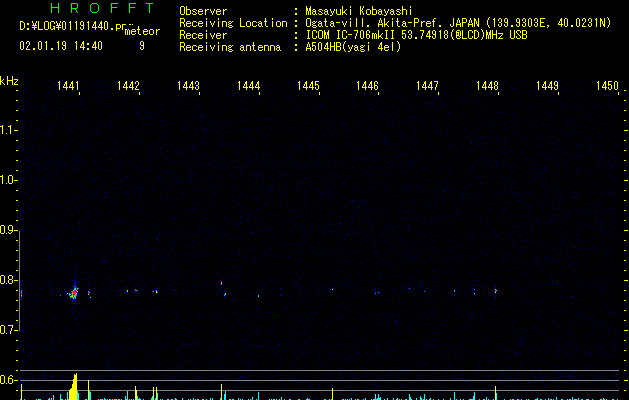Select observer name Masayuki Kobayashi
629x400 pixels.
[359, 11]
